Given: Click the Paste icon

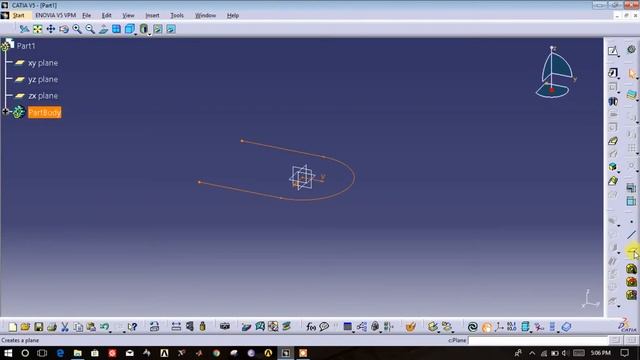Looking at the screenshot, I should 91,327.
